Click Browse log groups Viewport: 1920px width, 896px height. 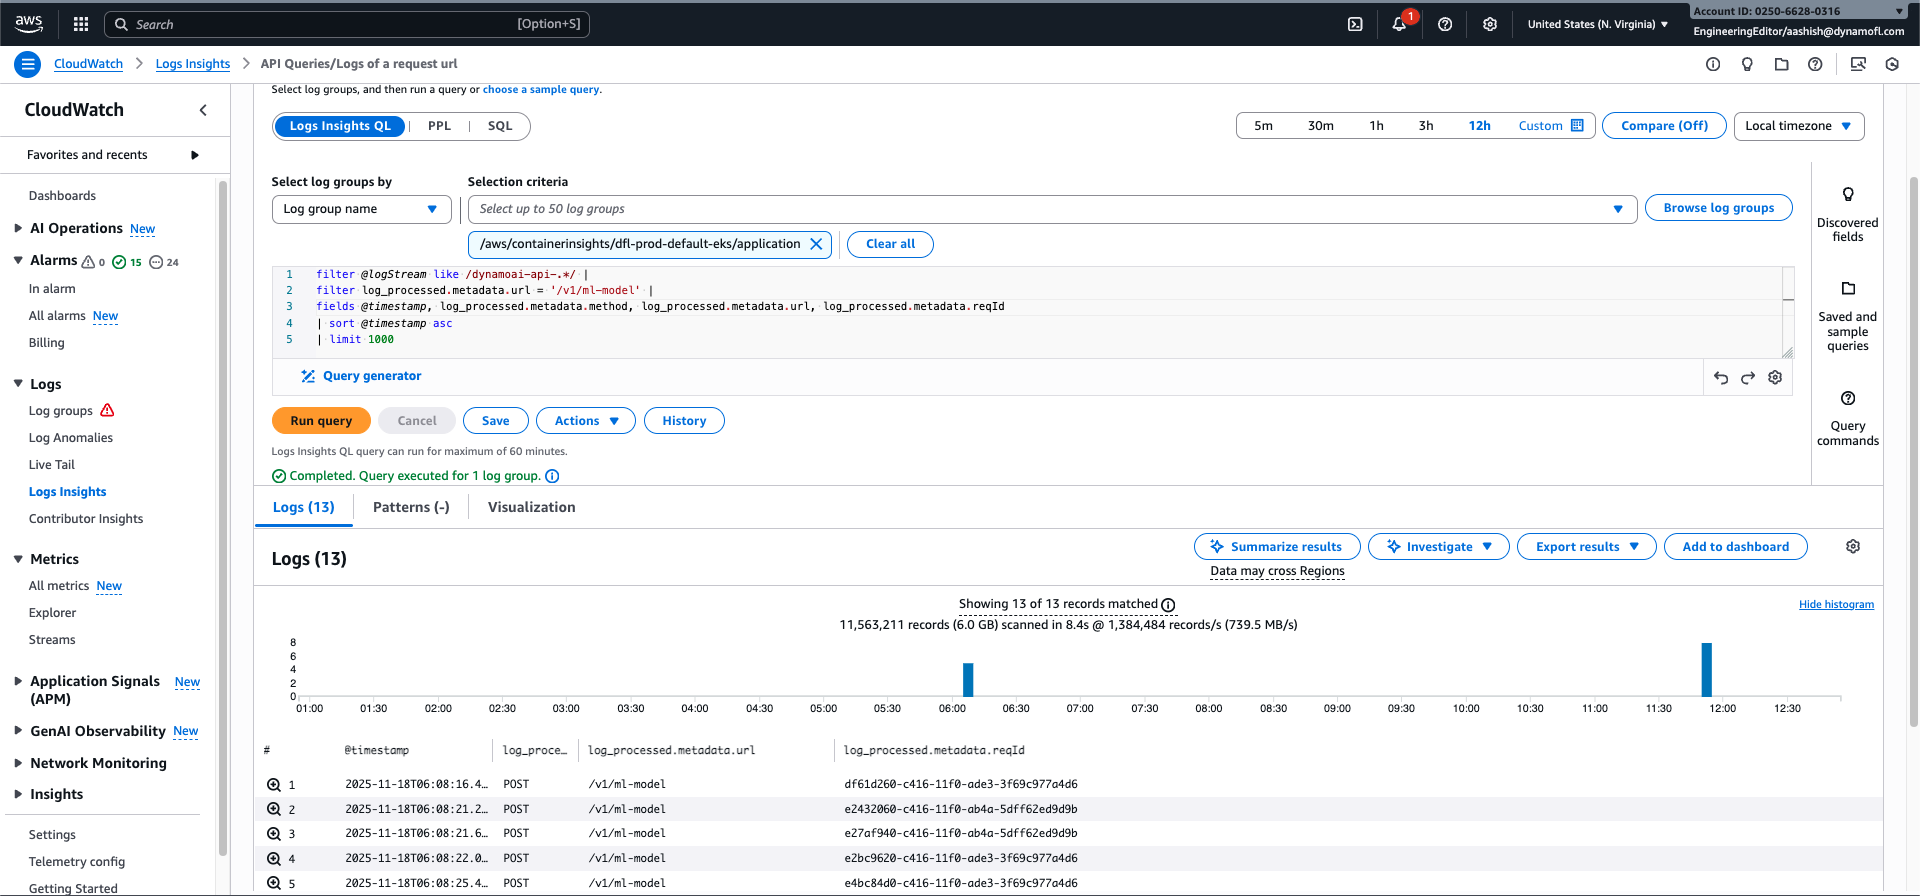coord(1718,208)
